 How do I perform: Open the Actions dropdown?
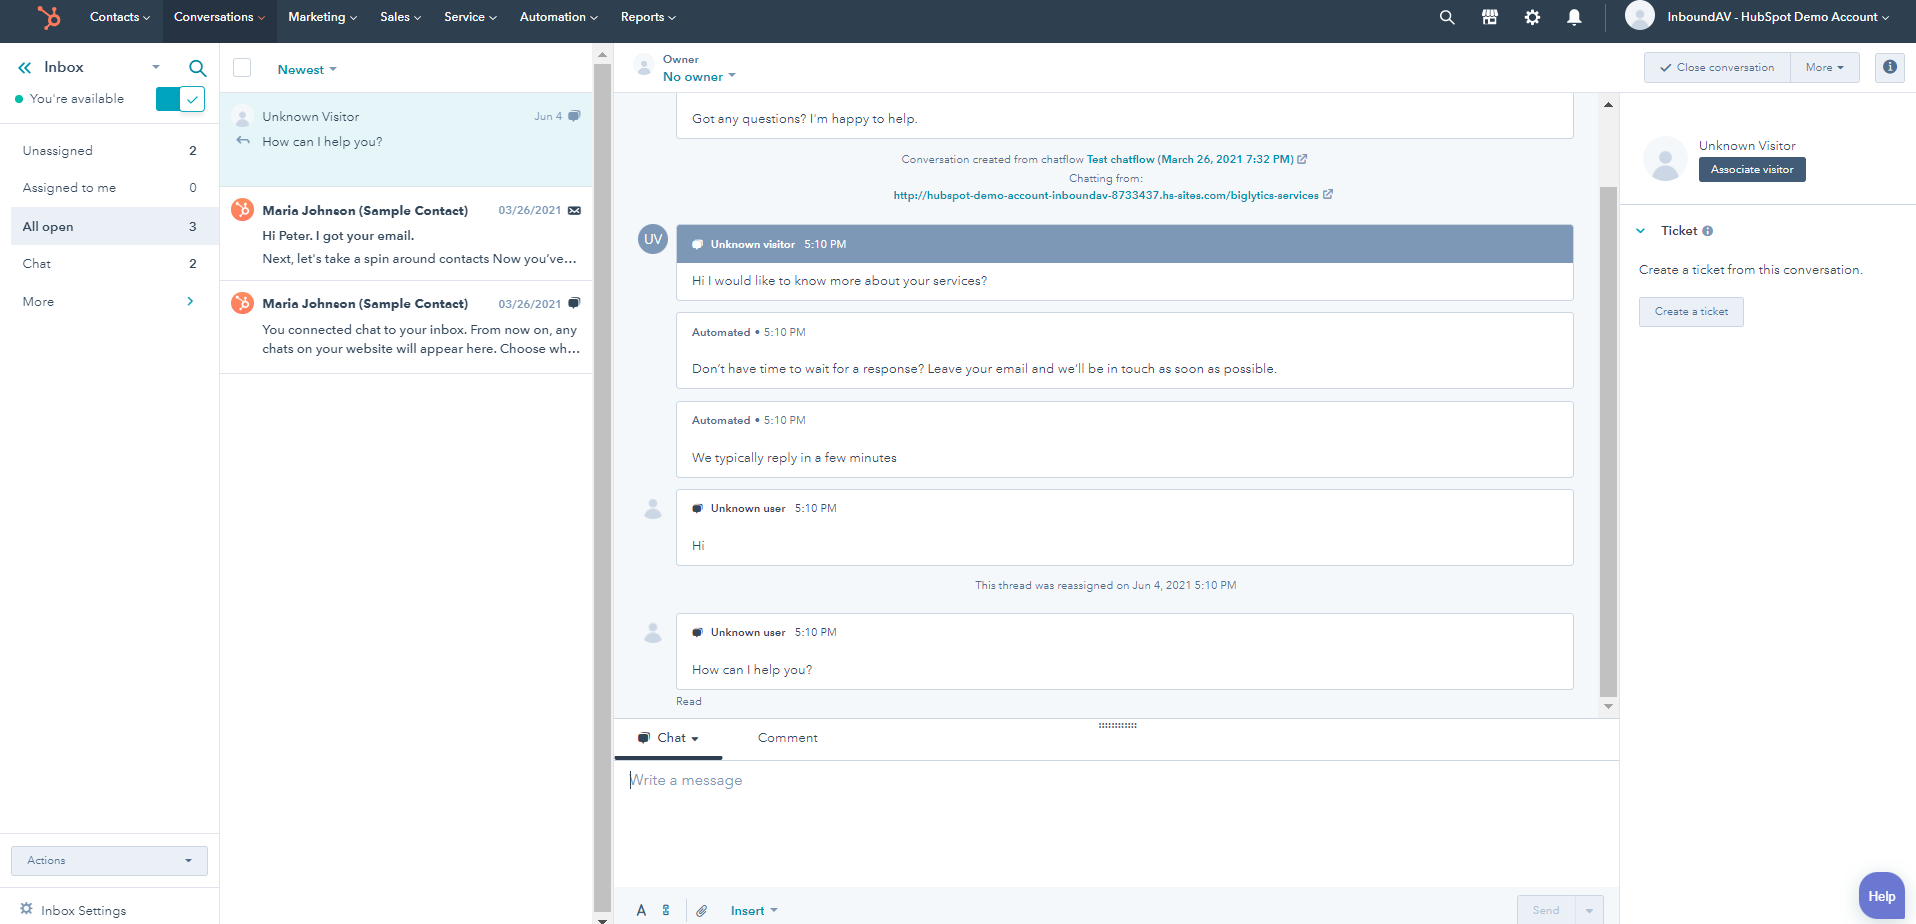pos(109,861)
